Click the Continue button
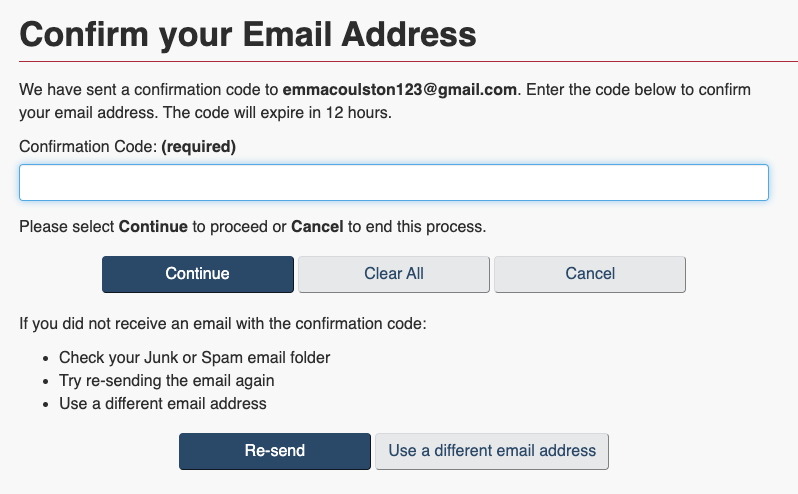Image resolution: width=798 pixels, height=494 pixels. pos(197,274)
